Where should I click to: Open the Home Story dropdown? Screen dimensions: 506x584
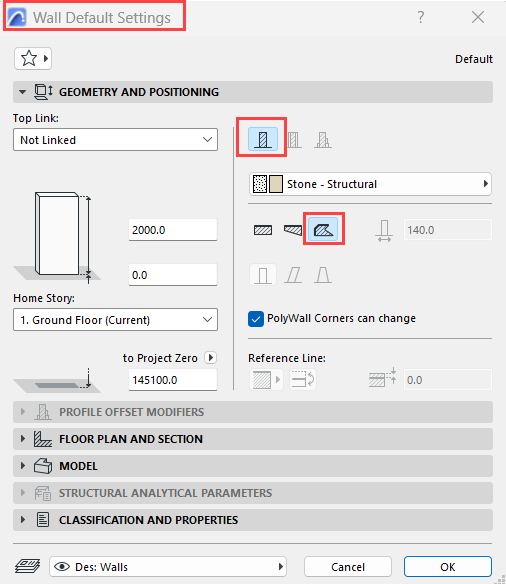pyautogui.click(x=115, y=320)
